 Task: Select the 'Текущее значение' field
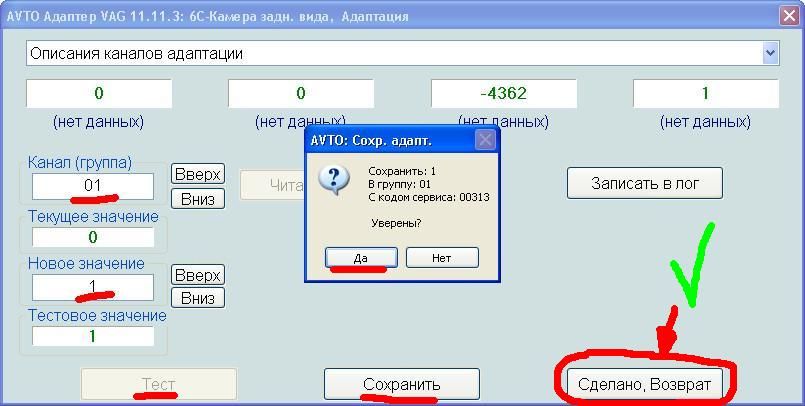coord(93,238)
